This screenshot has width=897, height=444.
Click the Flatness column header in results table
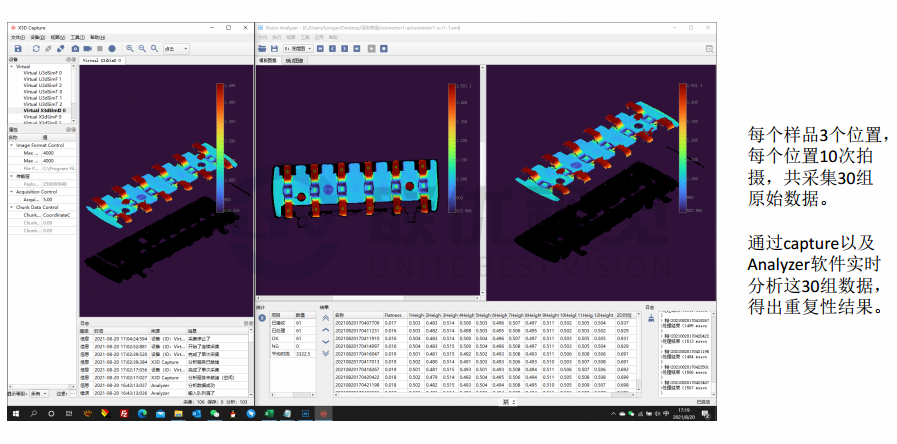pos(393,314)
